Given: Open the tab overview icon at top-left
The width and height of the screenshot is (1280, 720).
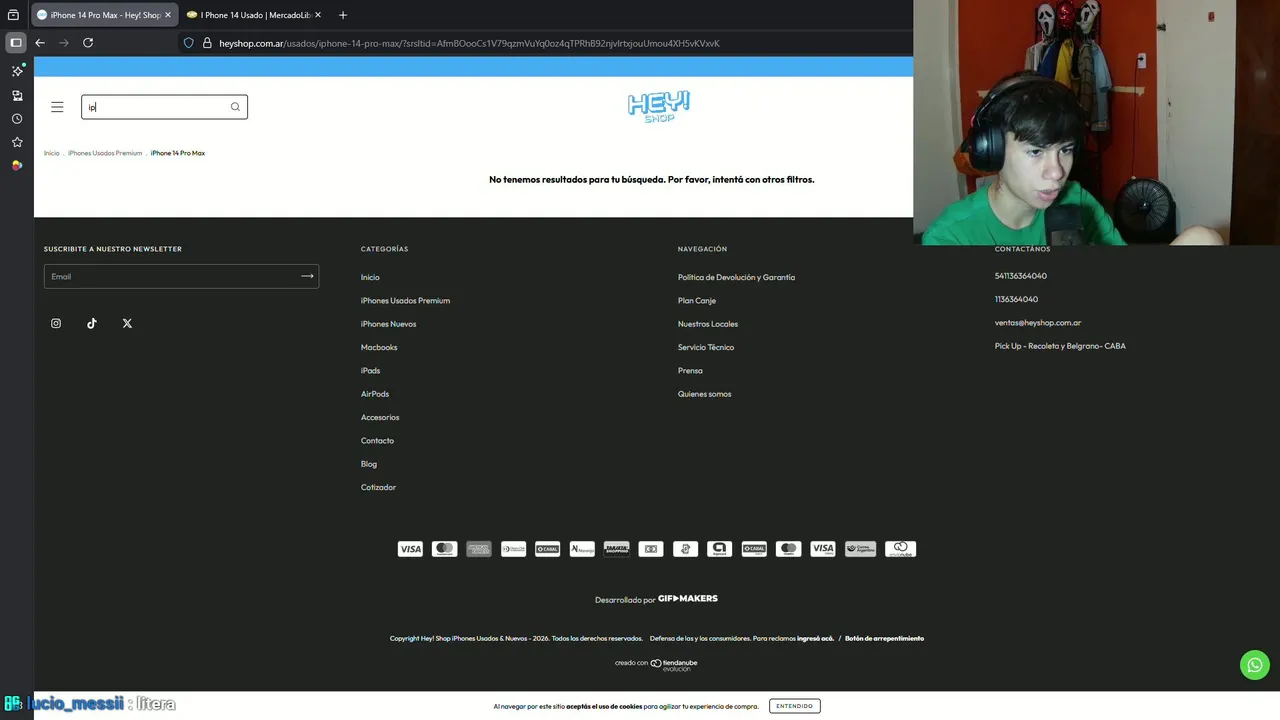Looking at the screenshot, I should coord(13,15).
